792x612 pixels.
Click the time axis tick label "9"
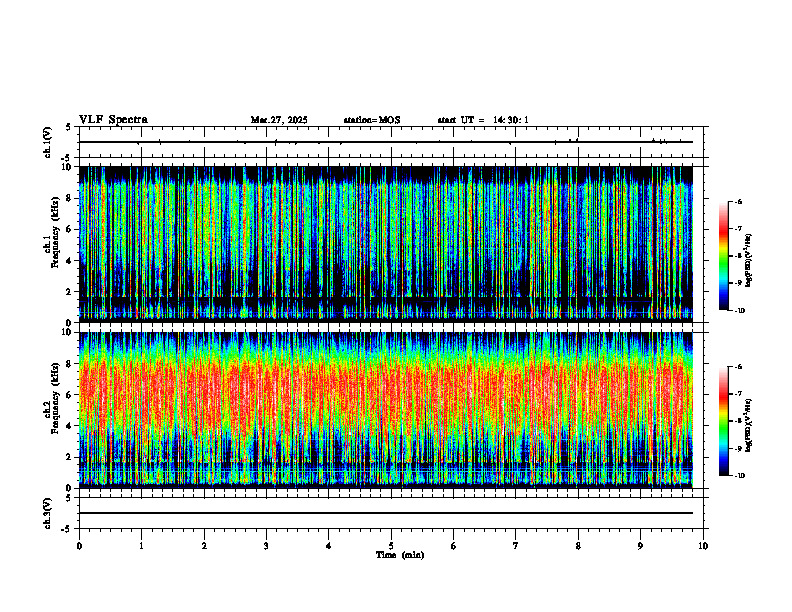click(x=640, y=546)
